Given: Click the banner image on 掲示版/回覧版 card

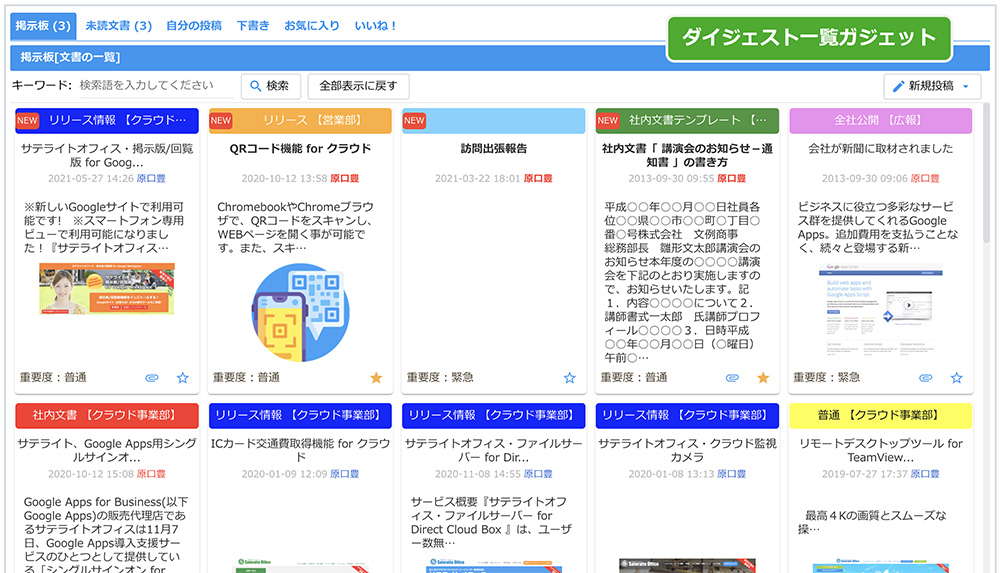Looking at the screenshot, I should pos(107,289).
